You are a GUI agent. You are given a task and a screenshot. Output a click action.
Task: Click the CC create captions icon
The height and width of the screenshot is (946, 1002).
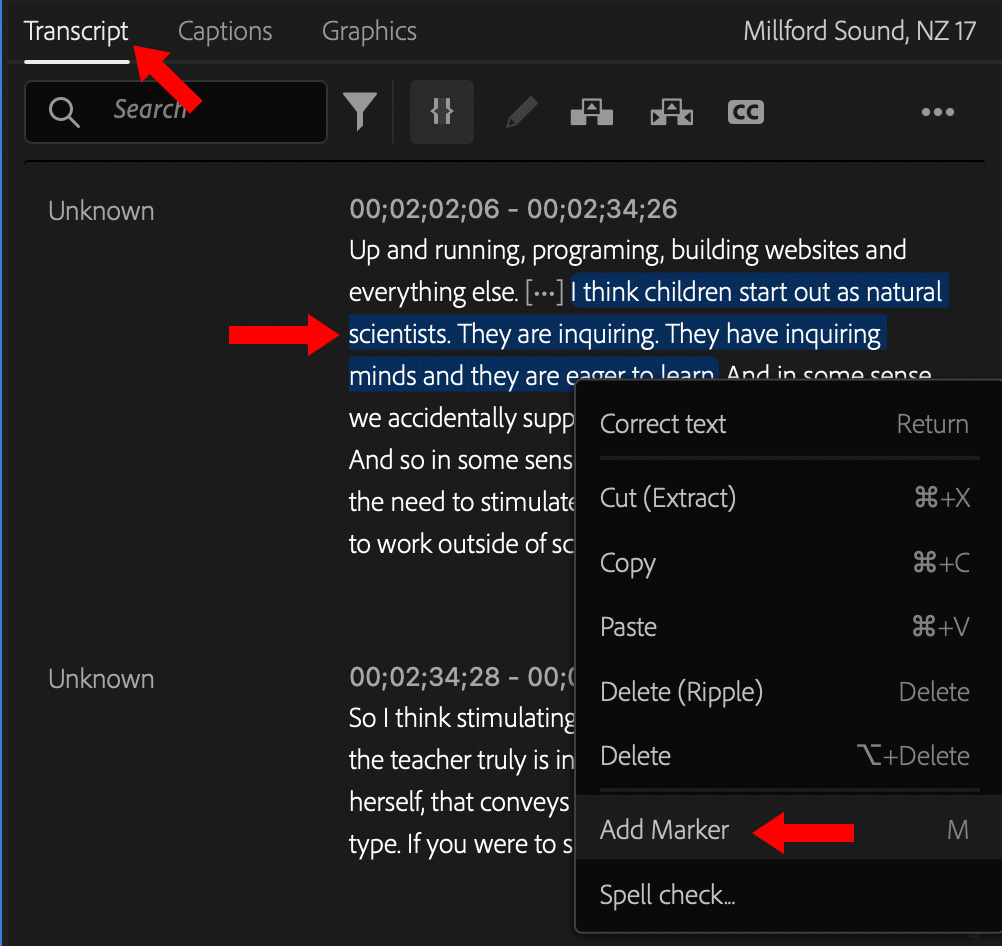pyautogui.click(x=746, y=112)
